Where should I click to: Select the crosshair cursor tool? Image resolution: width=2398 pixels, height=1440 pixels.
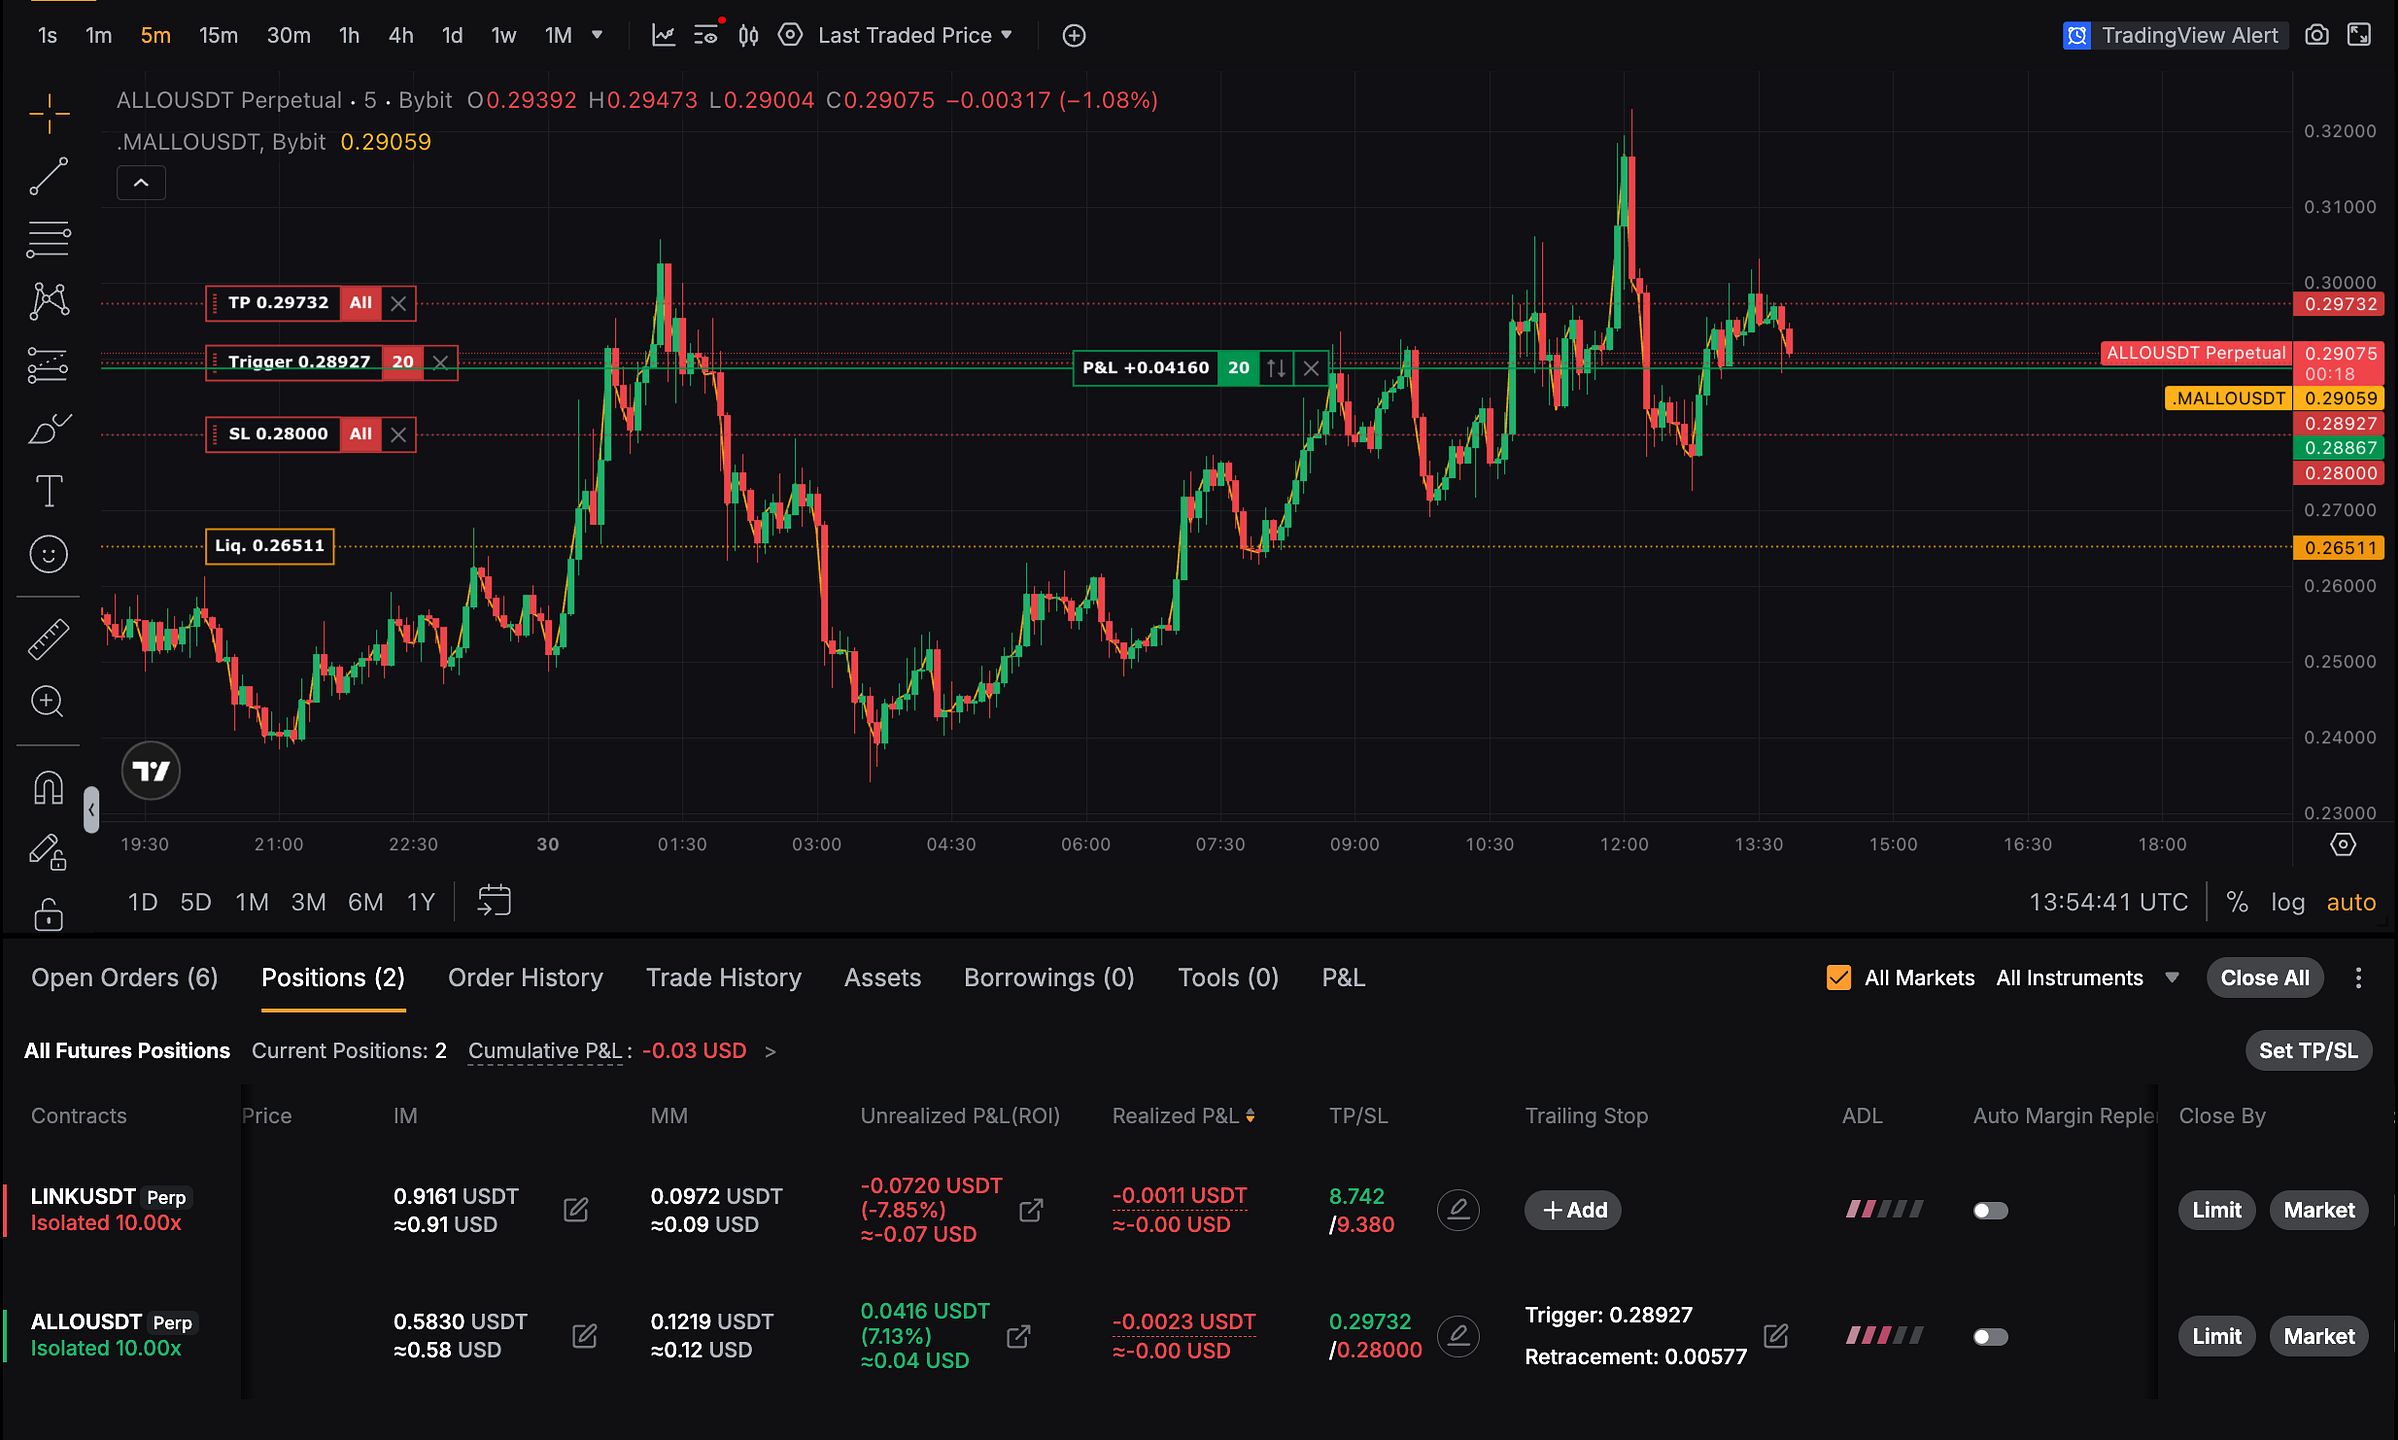(49, 114)
